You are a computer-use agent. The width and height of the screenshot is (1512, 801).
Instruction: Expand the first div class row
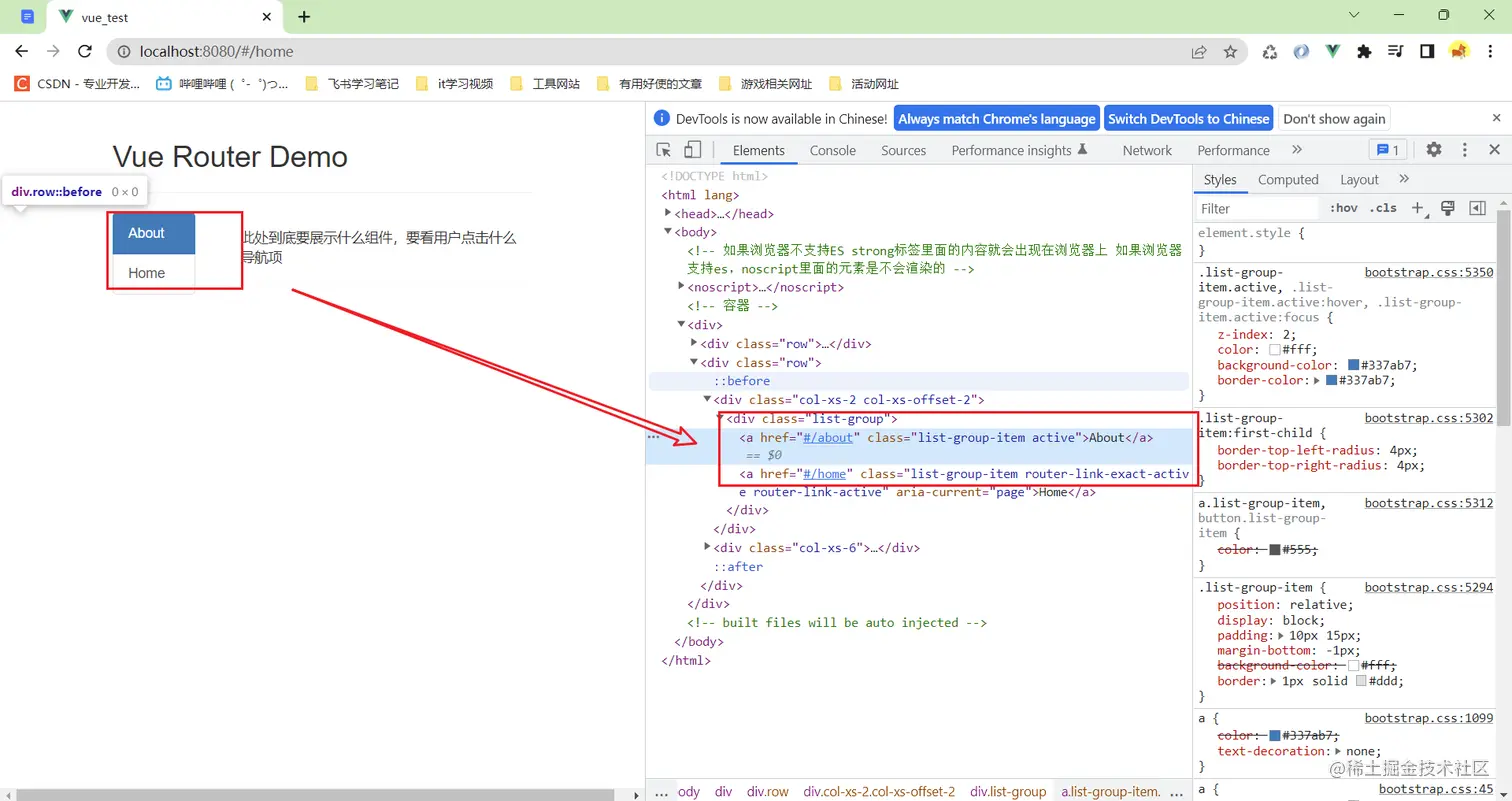coord(694,343)
